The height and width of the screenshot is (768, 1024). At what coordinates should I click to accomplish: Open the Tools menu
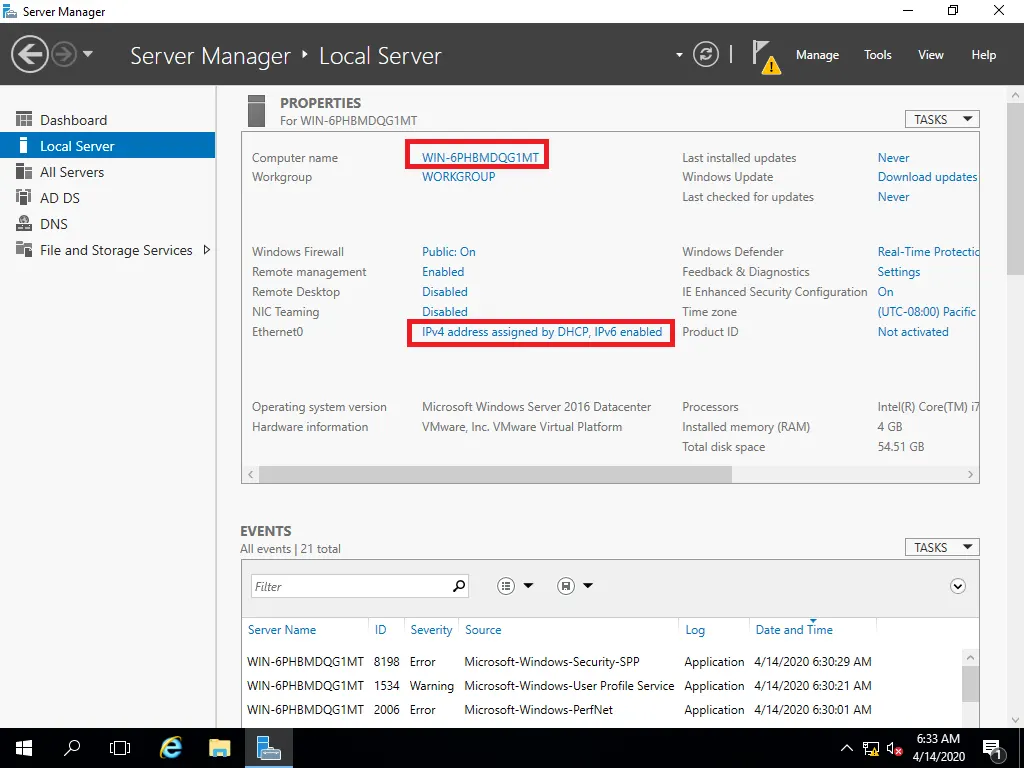tap(878, 55)
